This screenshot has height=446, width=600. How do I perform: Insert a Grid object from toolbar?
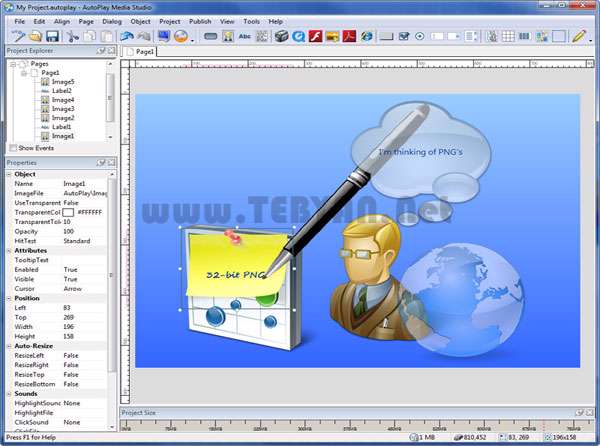point(508,36)
